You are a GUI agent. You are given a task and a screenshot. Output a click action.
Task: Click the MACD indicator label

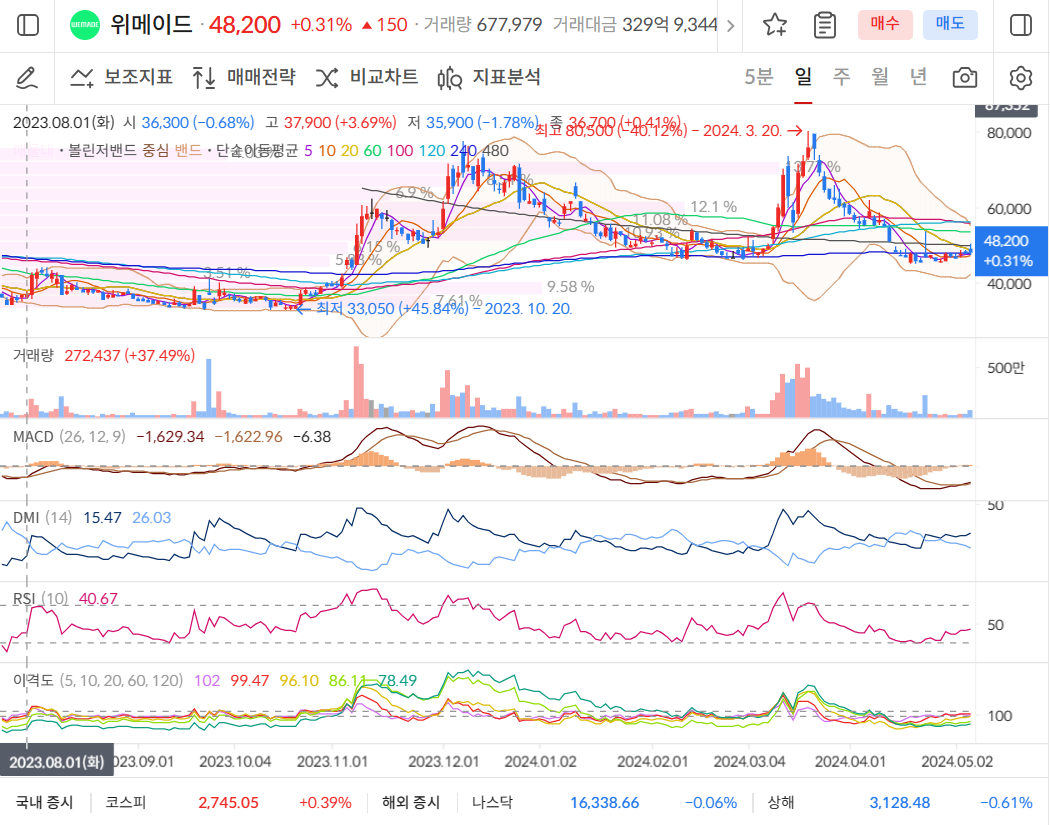pyautogui.click(x=33, y=437)
